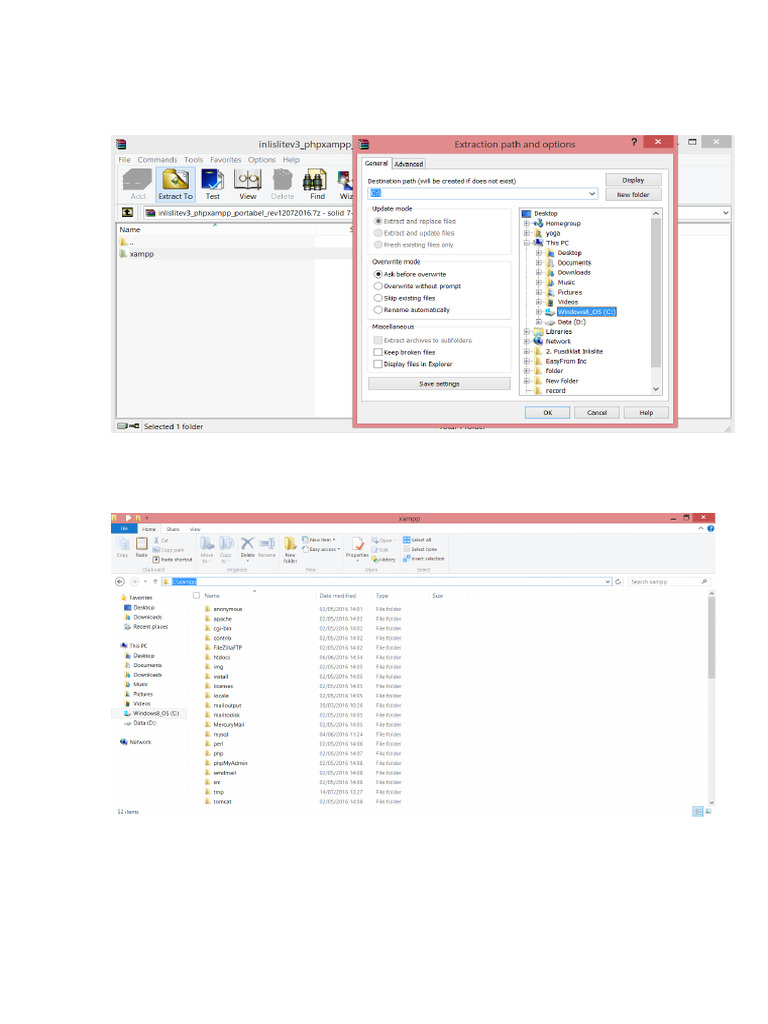768x1024 pixels.
Task: Click Explorer Up directory arrow
Action: click(155, 581)
